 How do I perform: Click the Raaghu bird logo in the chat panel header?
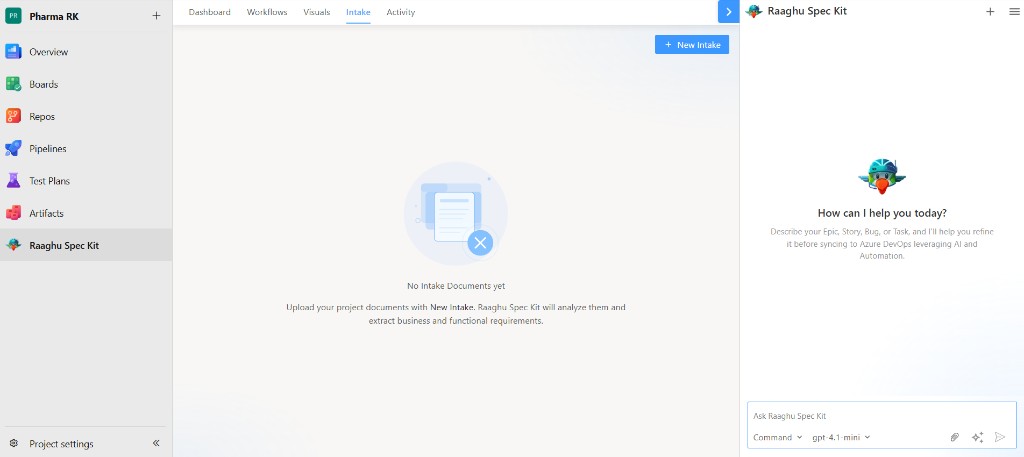(x=754, y=11)
